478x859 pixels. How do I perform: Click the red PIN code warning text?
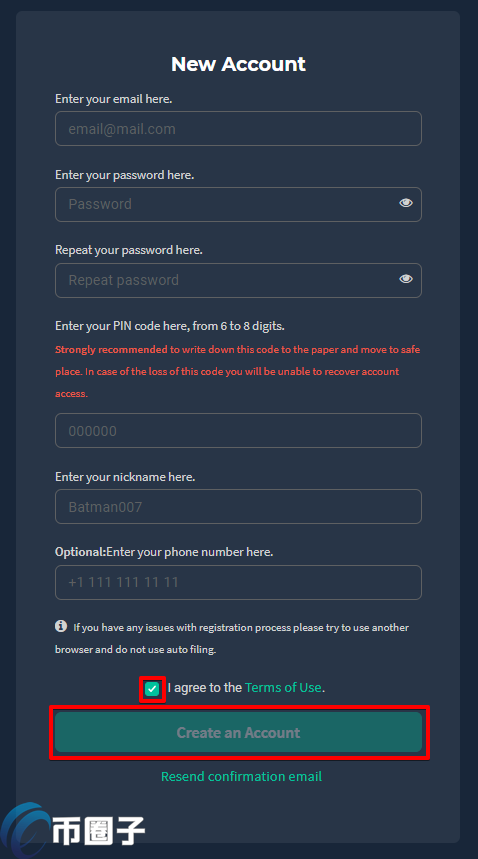238,371
